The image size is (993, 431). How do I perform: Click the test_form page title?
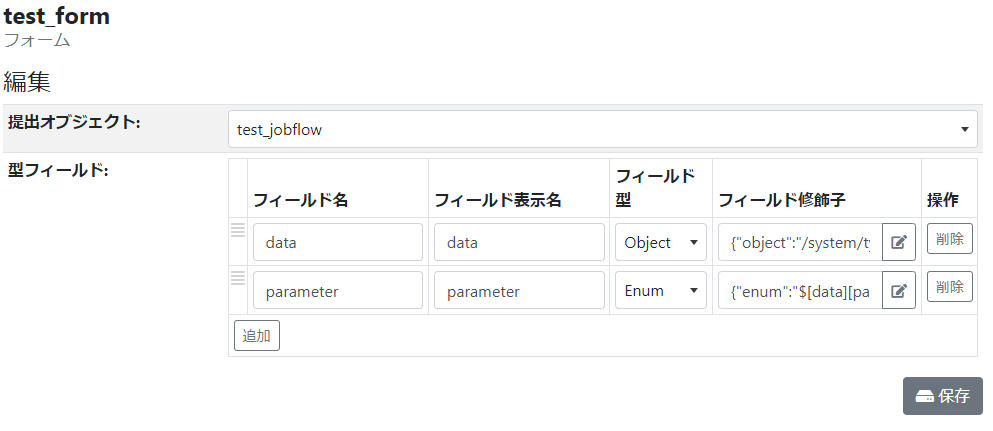coord(57,16)
